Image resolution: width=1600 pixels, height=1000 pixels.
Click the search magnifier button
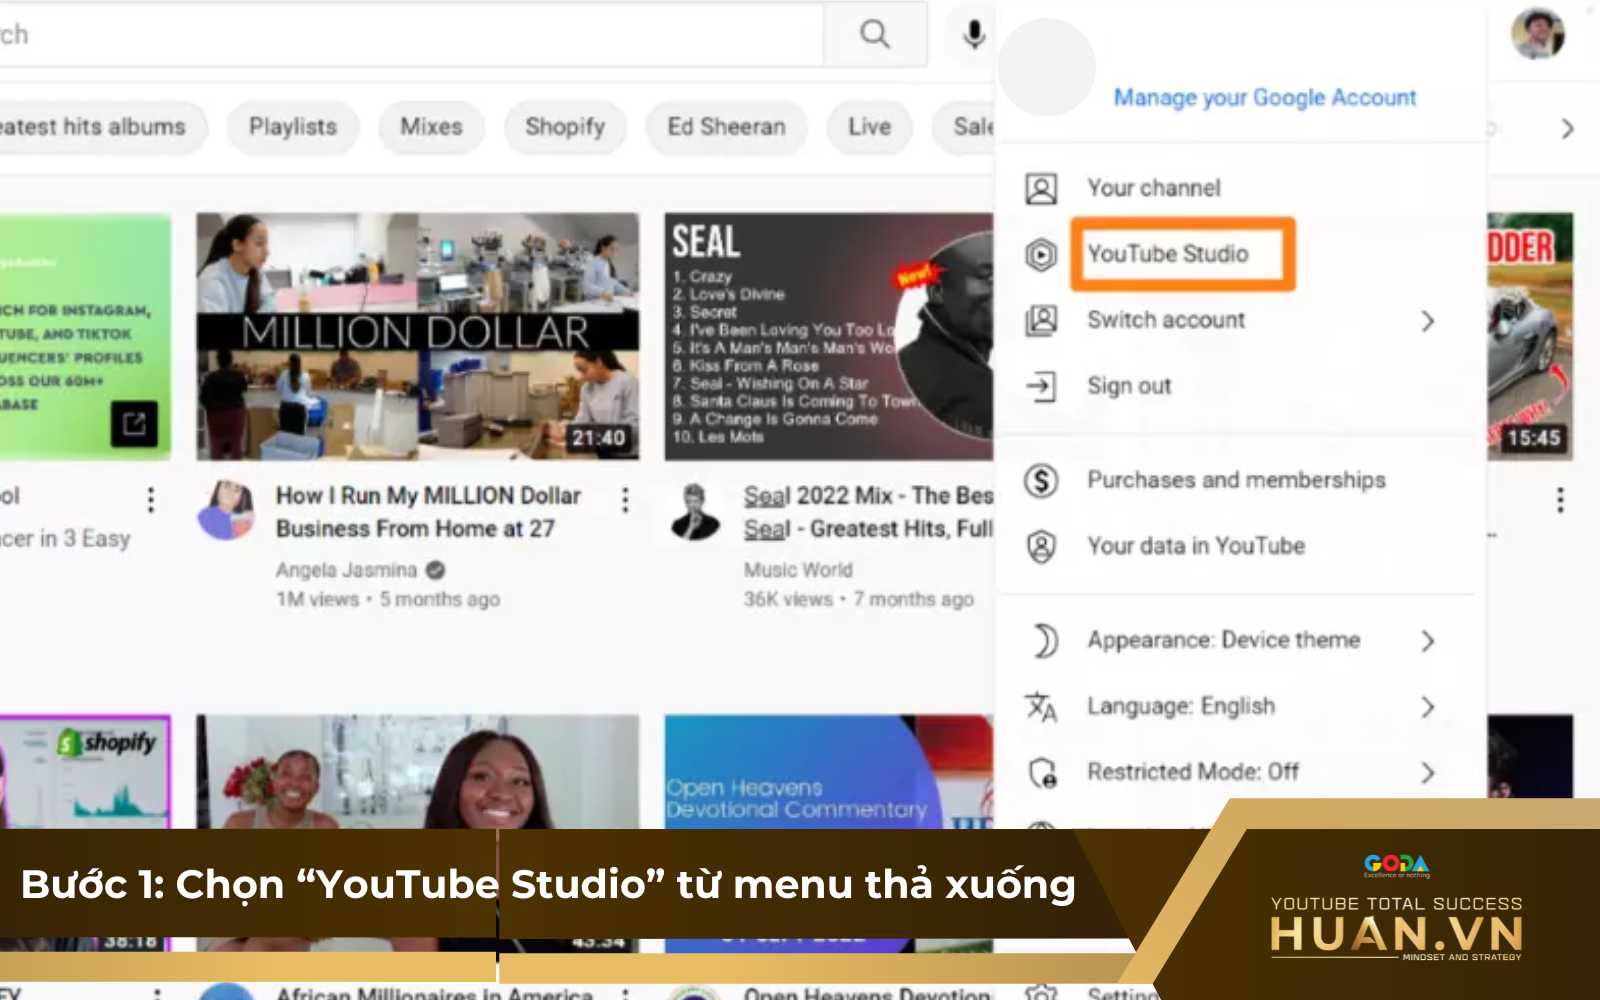tap(875, 34)
